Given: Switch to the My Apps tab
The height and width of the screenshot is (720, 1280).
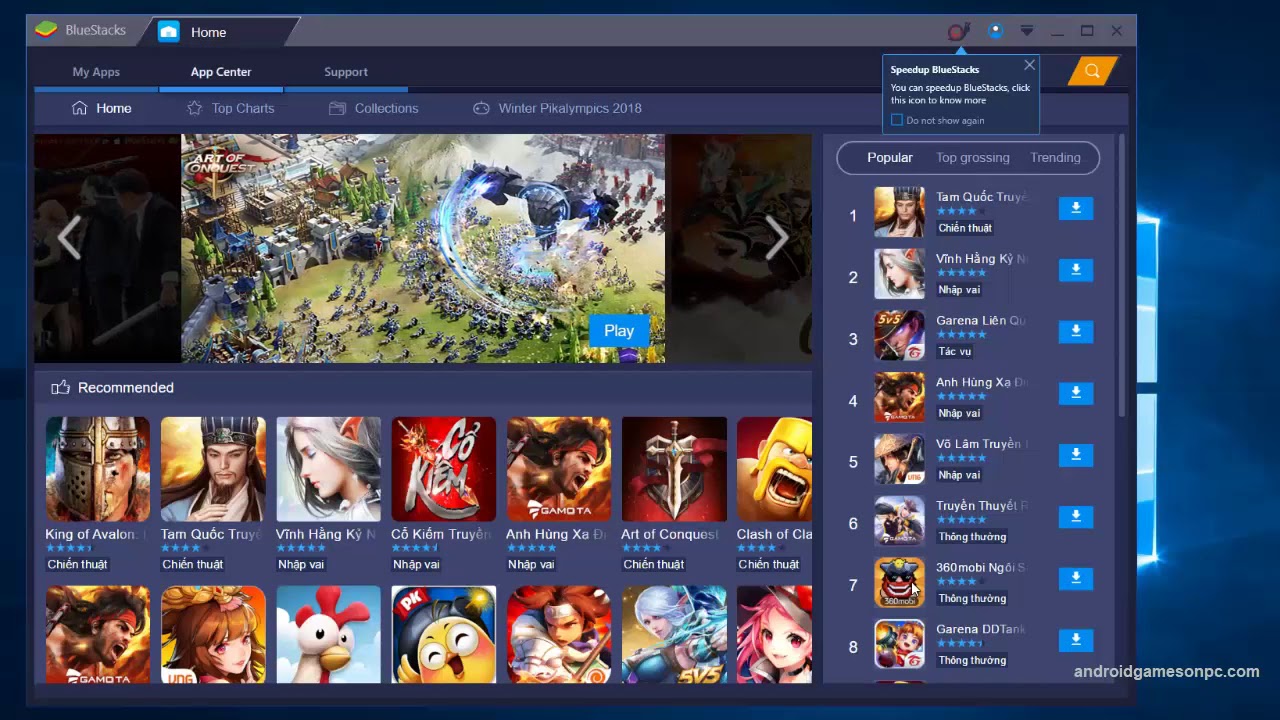Looking at the screenshot, I should point(96,72).
